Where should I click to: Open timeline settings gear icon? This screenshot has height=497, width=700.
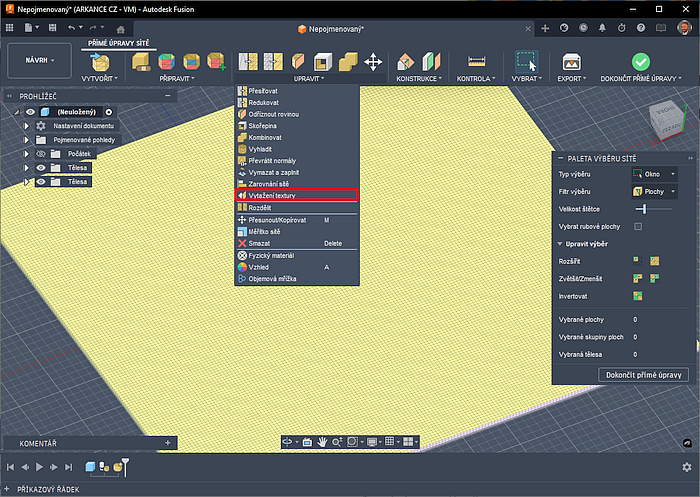click(686, 466)
